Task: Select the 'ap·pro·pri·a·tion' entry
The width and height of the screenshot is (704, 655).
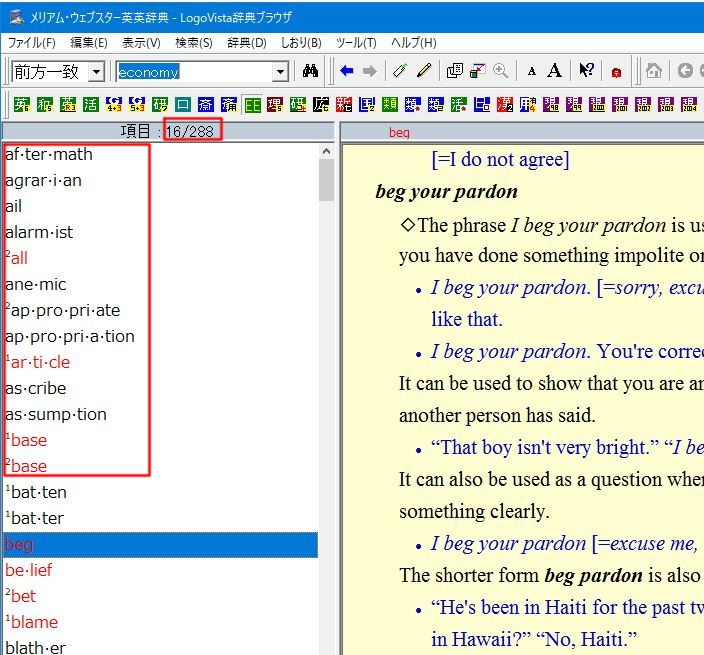Action: 70,336
